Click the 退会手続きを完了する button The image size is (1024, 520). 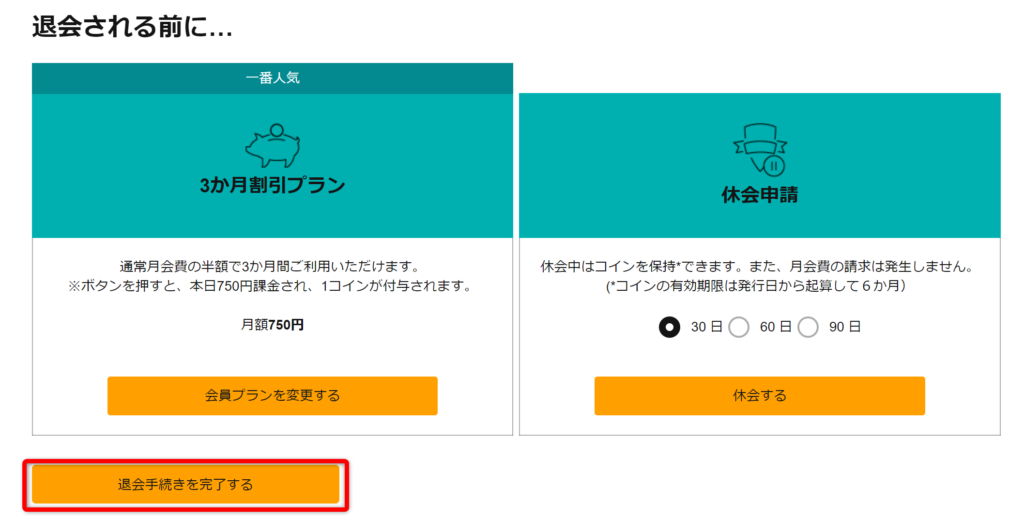185,485
